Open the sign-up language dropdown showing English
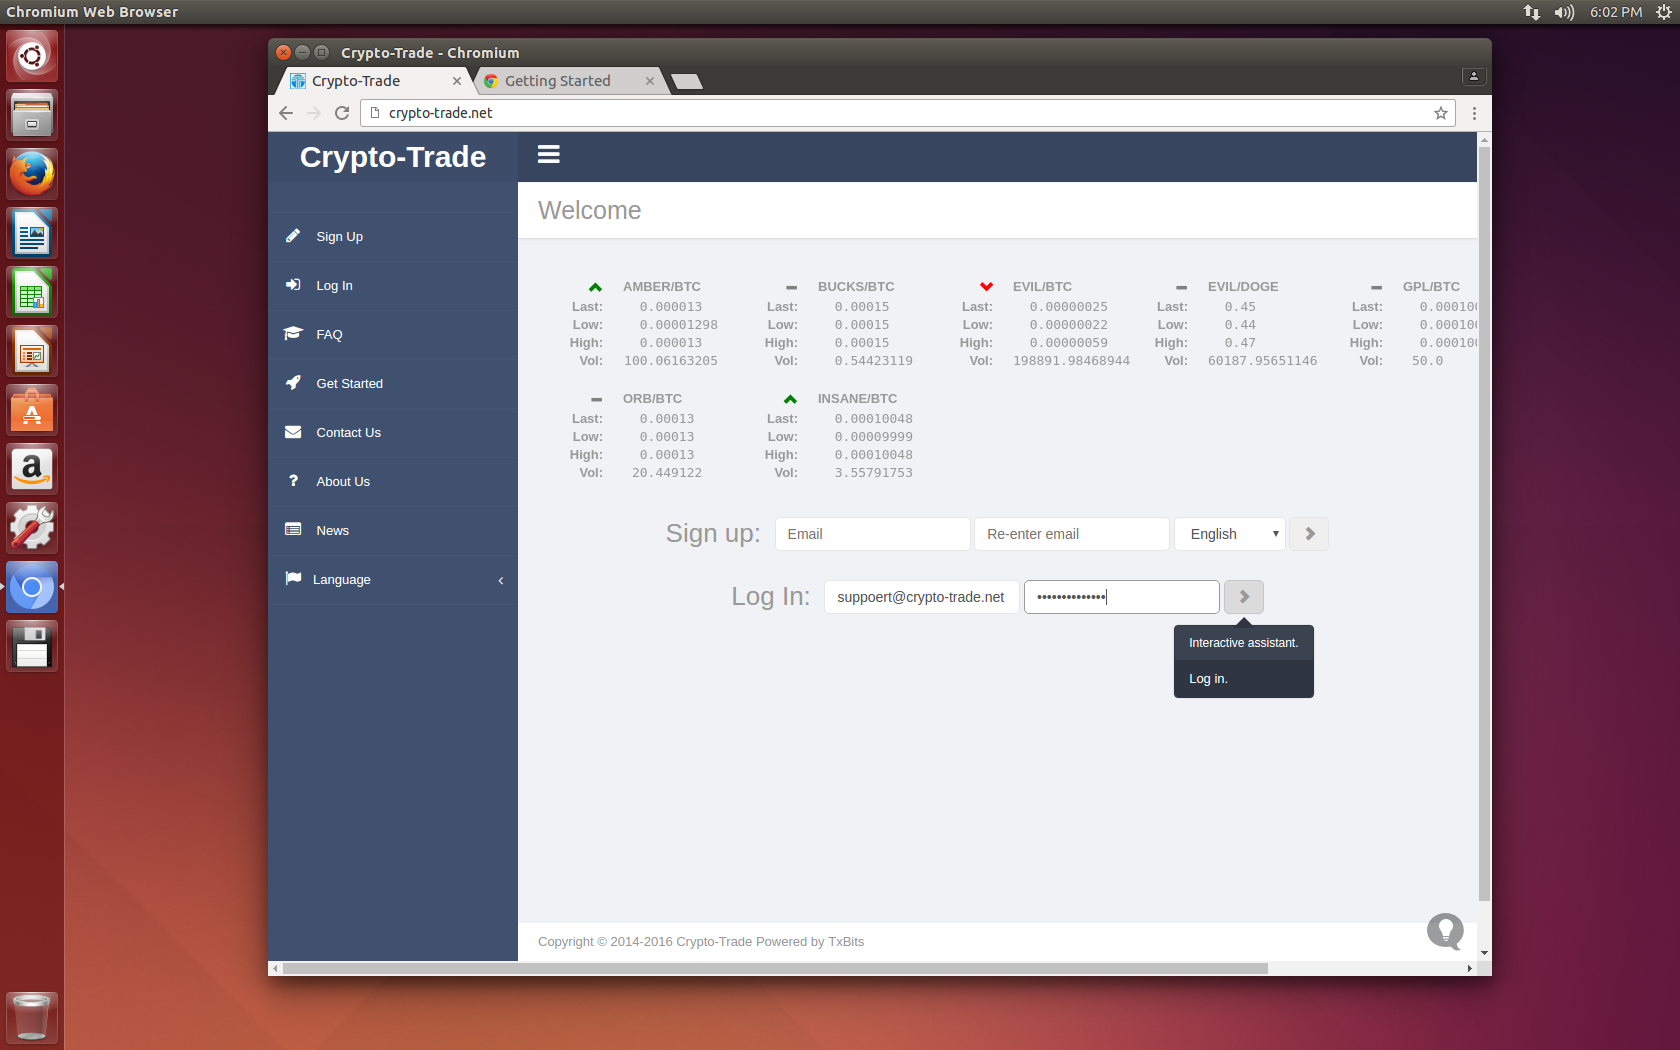The height and width of the screenshot is (1050, 1680). coord(1230,534)
